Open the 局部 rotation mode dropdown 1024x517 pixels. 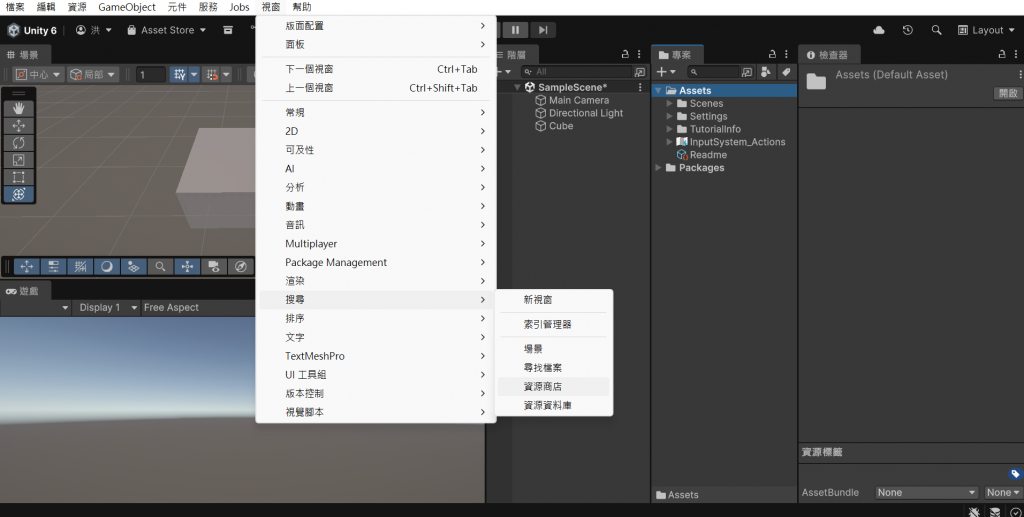[92, 74]
